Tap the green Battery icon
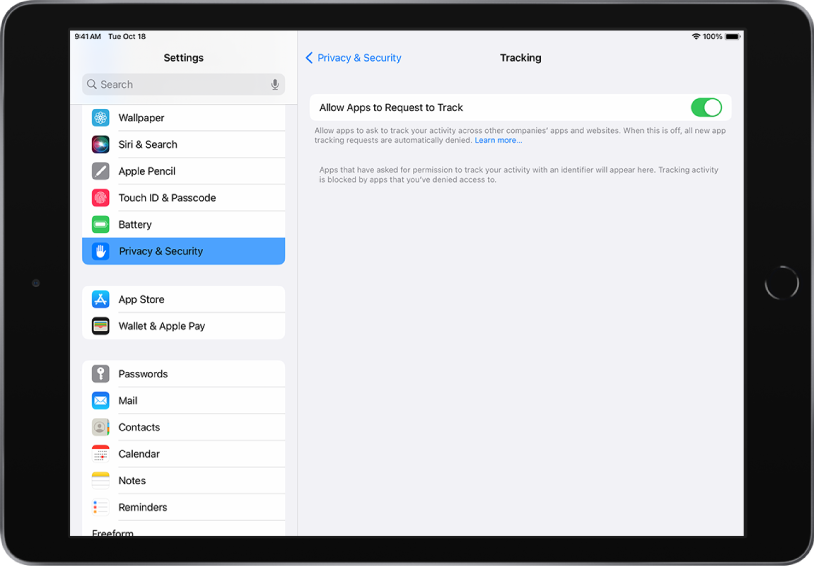The width and height of the screenshot is (814, 568). (x=100, y=224)
